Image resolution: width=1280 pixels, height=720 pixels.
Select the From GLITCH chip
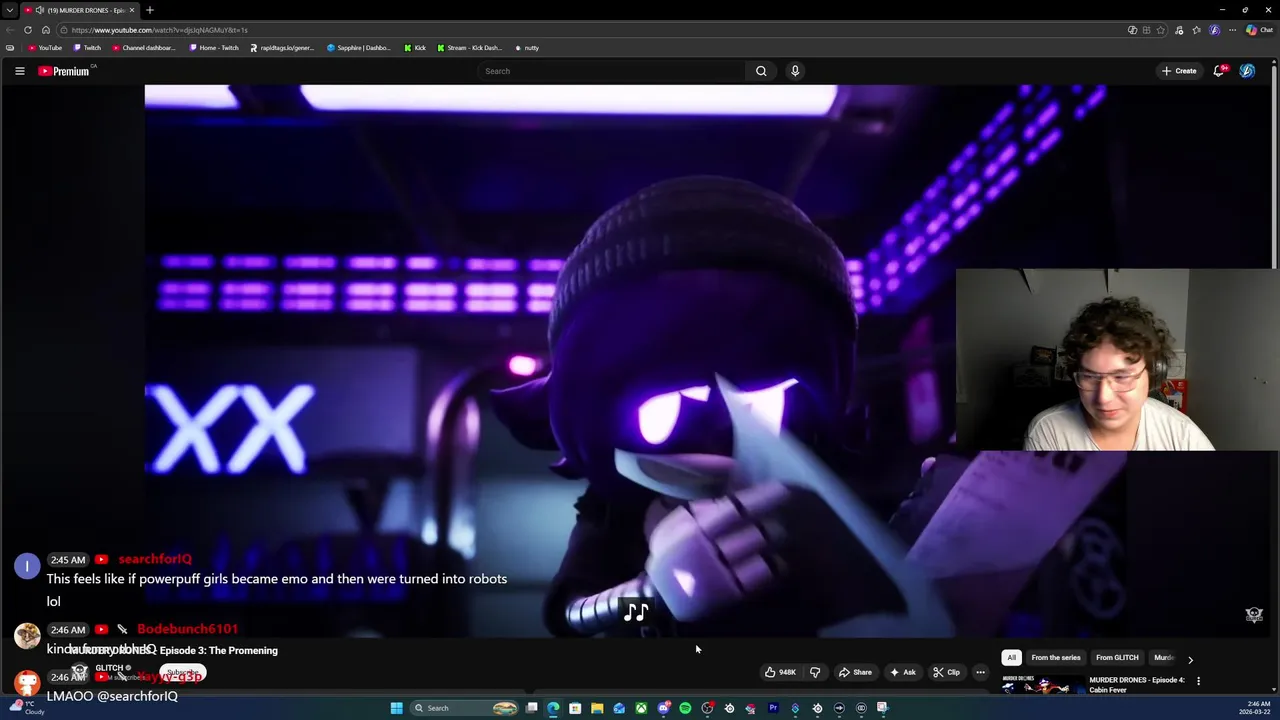click(1117, 657)
